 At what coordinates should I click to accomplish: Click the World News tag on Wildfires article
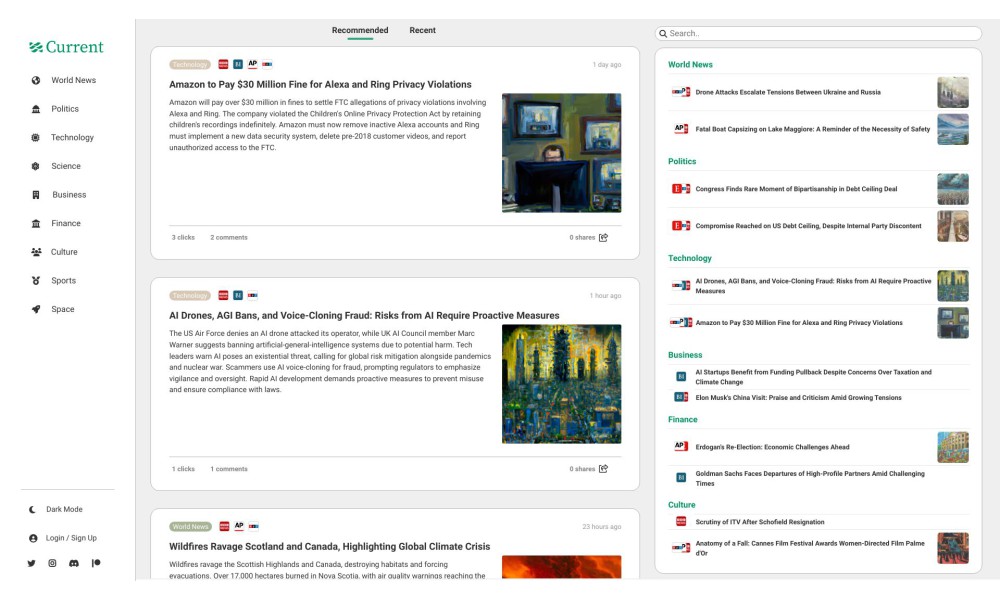point(191,527)
